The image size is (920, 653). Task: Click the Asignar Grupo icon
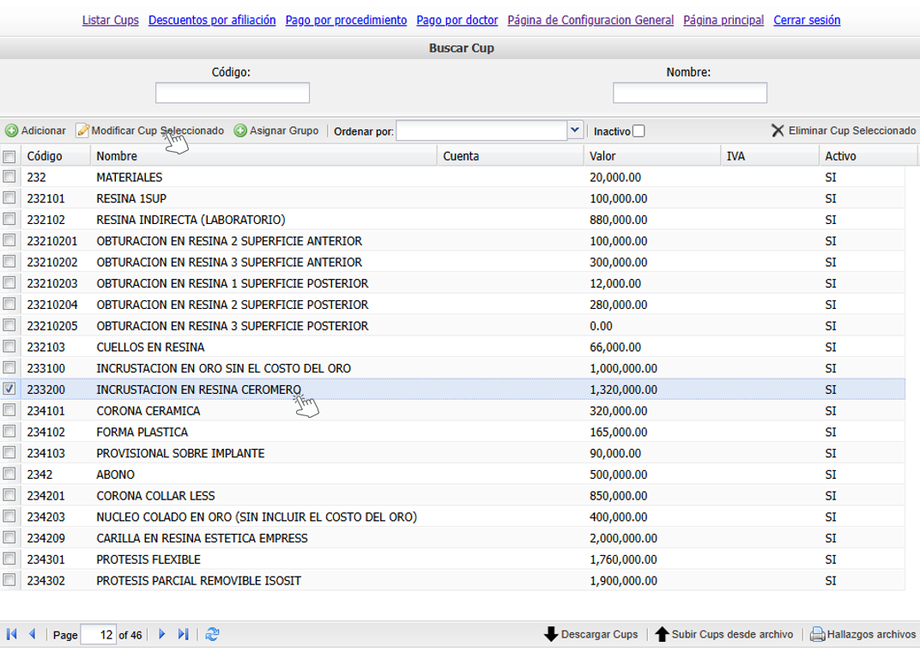point(241,131)
